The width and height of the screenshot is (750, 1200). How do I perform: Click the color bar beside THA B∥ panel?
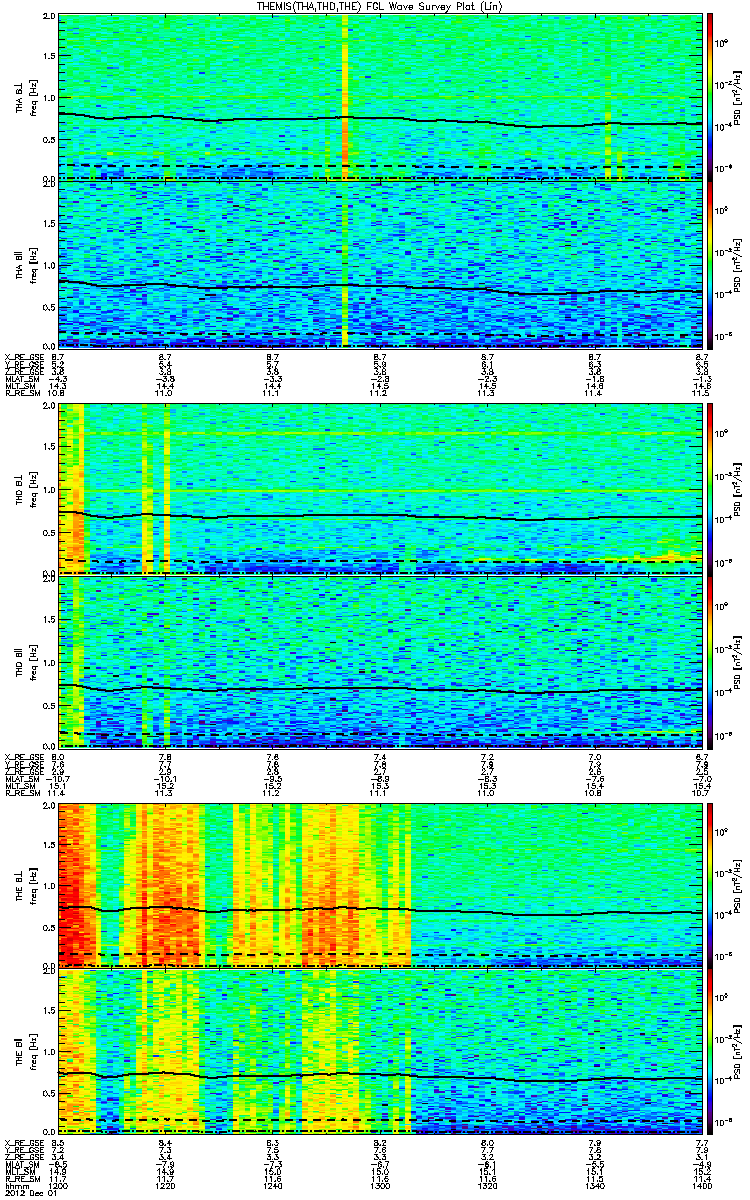[x=710, y=264]
